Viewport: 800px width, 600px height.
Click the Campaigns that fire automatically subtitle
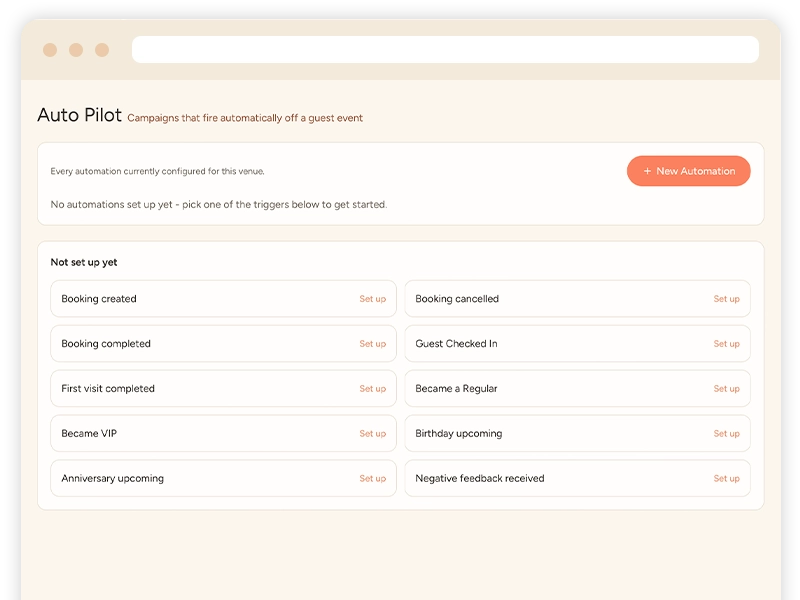pos(245,118)
